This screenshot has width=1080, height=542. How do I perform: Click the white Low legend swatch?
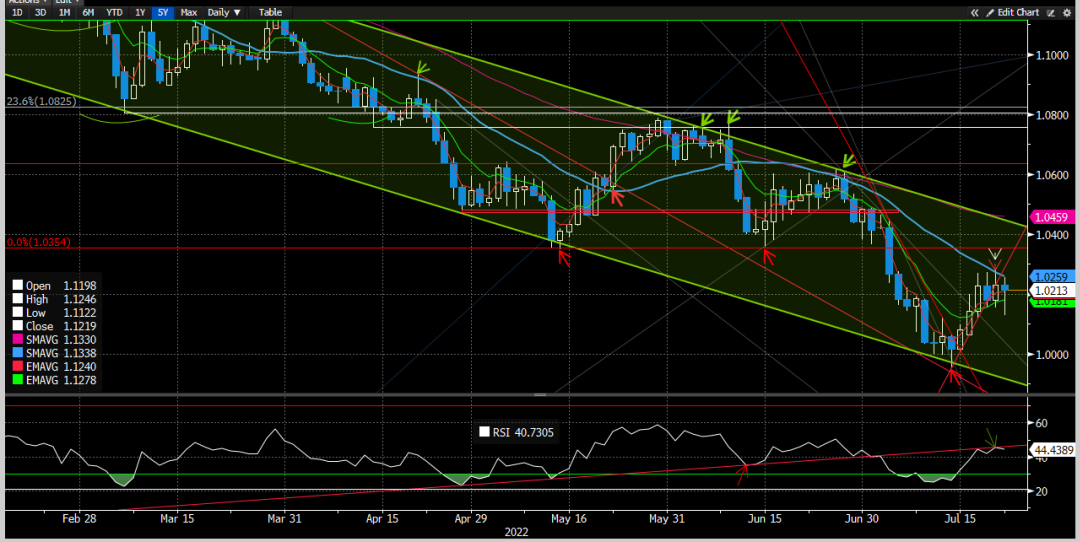(x=17, y=313)
